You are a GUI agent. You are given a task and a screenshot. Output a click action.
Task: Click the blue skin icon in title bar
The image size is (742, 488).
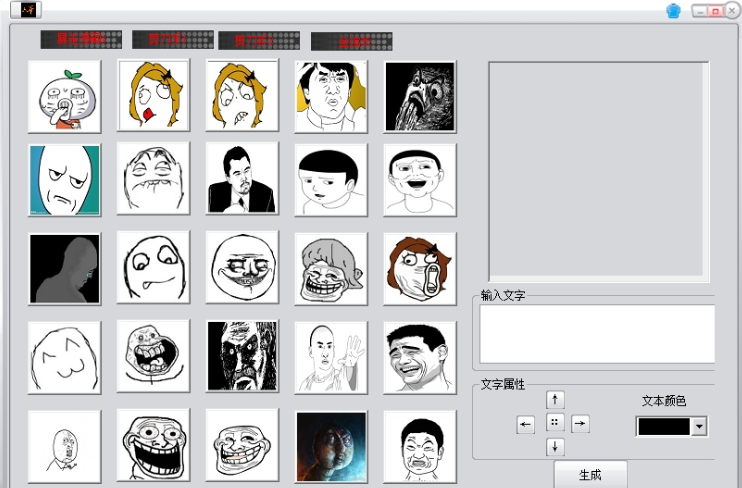point(673,10)
